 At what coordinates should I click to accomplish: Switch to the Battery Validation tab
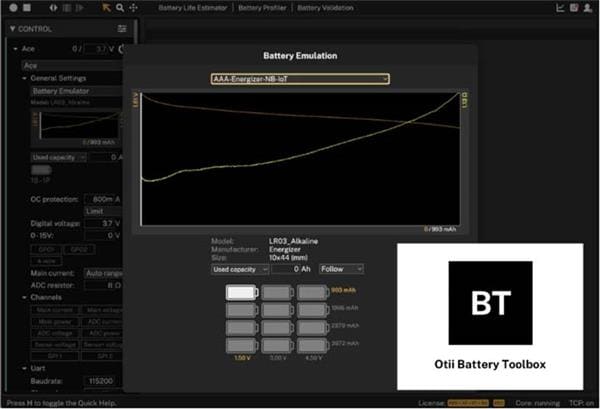tap(327, 7)
